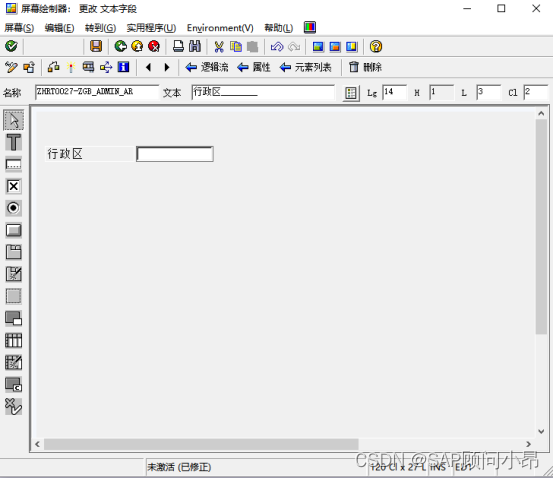Click the 逻辑流 flow logic button
This screenshot has height=479, width=554.
[x=207, y=67]
